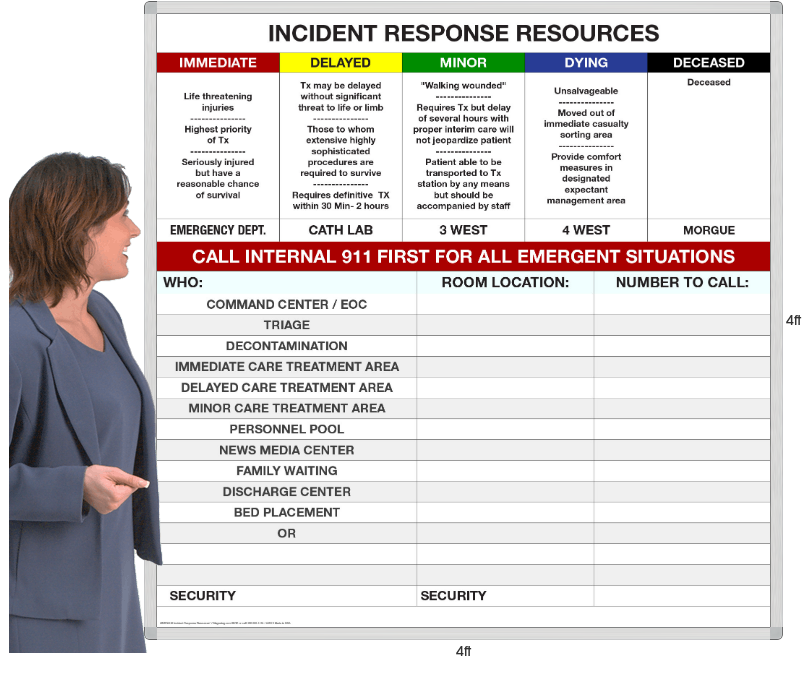Select the 3 WEST location cell

(463, 230)
